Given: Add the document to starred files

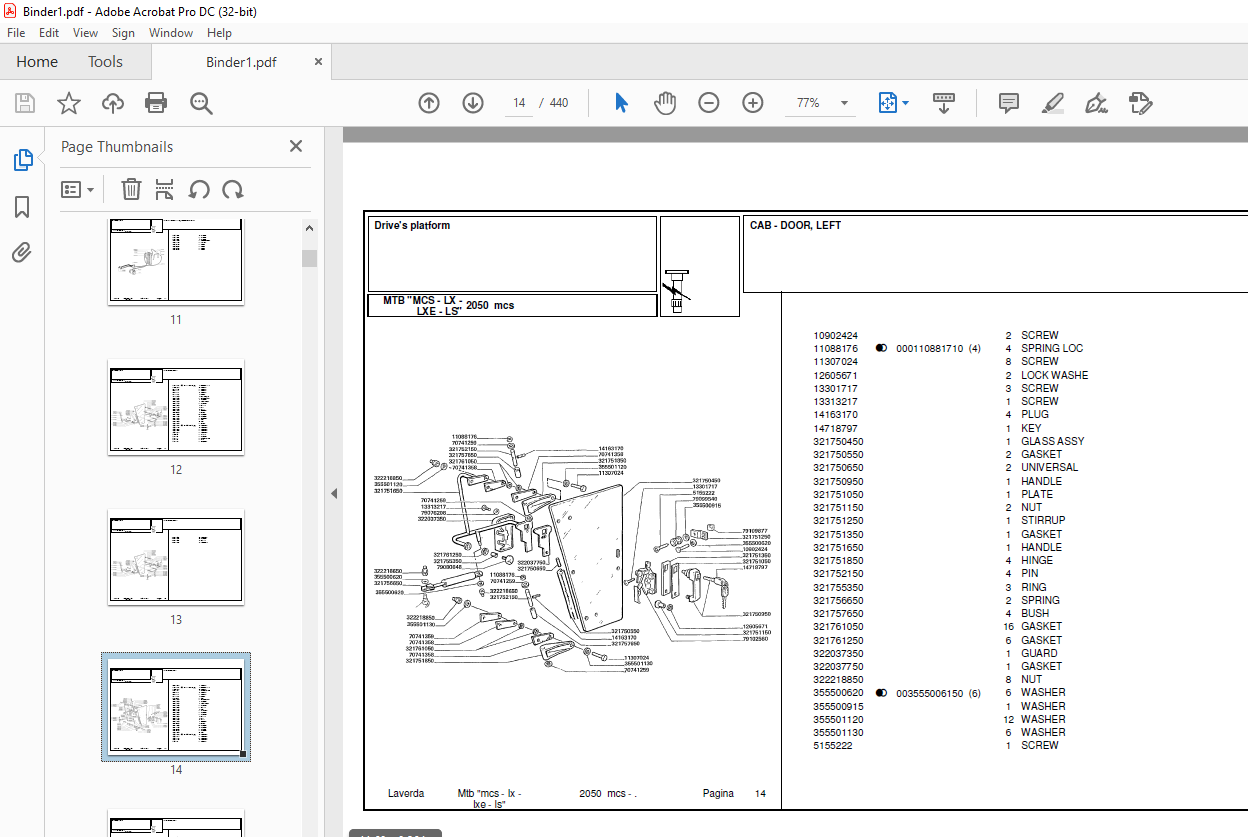Looking at the screenshot, I should click(x=69, y=103).
